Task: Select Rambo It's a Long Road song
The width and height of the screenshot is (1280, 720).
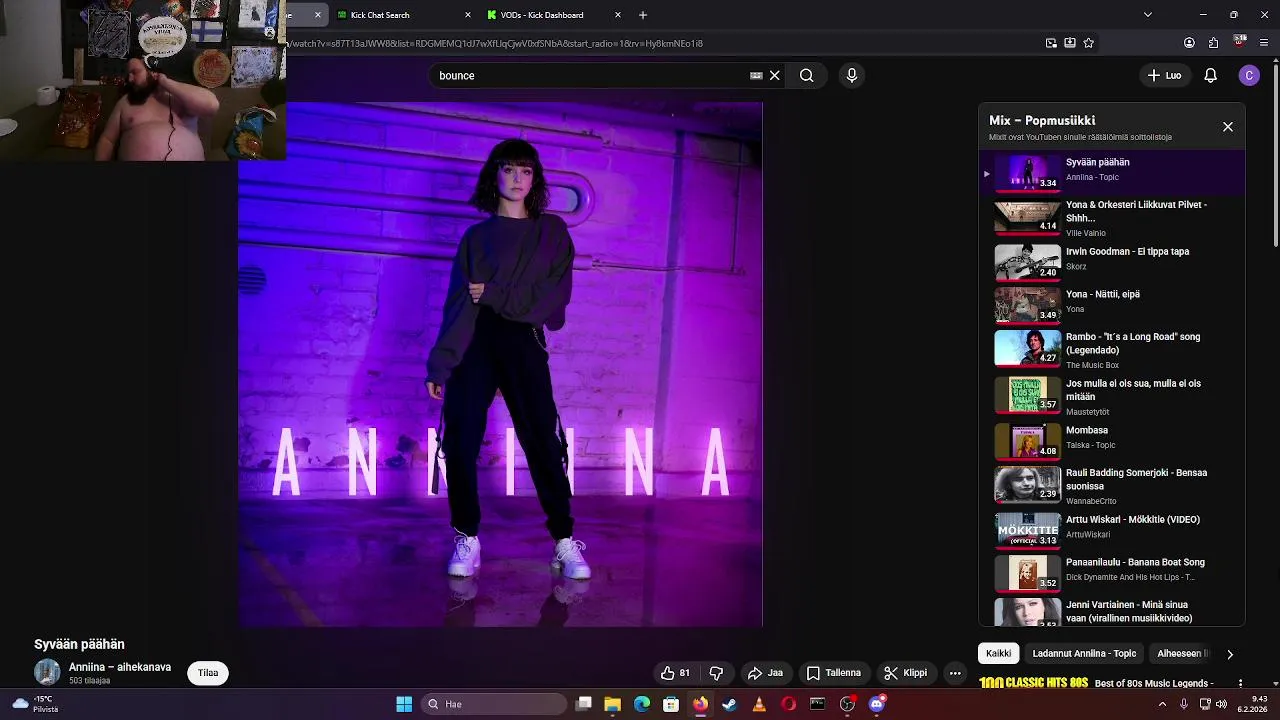Action: click(x=1112, y=348)
